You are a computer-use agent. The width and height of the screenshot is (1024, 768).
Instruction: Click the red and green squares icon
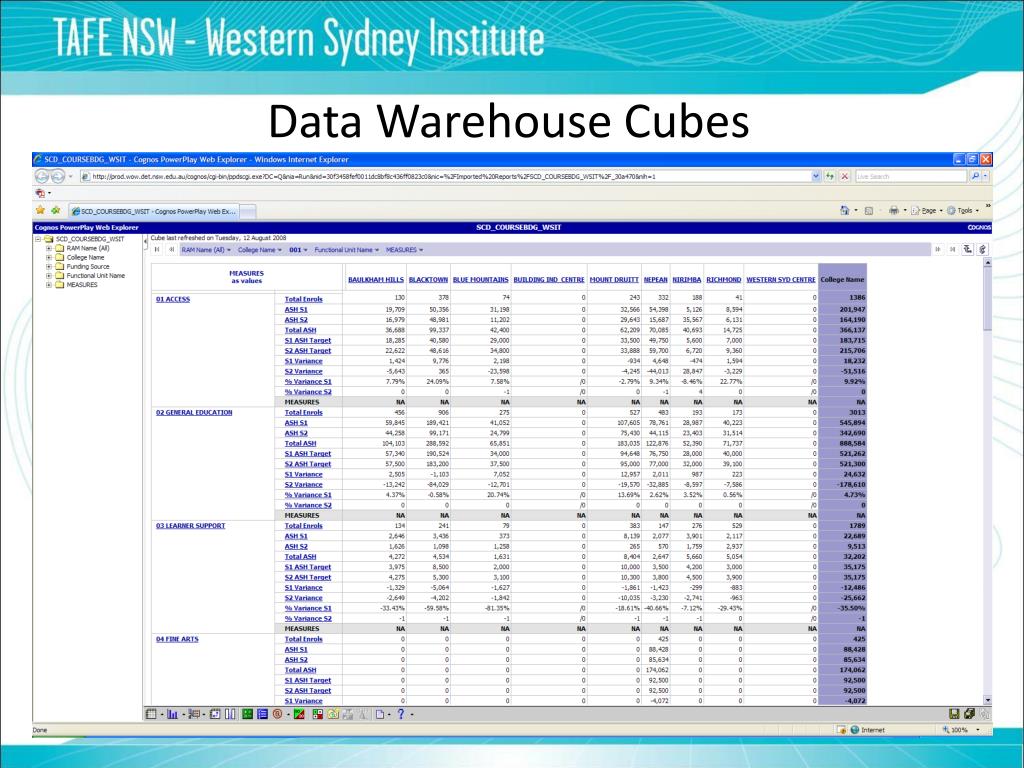pyautogui.click(x=318, y=714)
